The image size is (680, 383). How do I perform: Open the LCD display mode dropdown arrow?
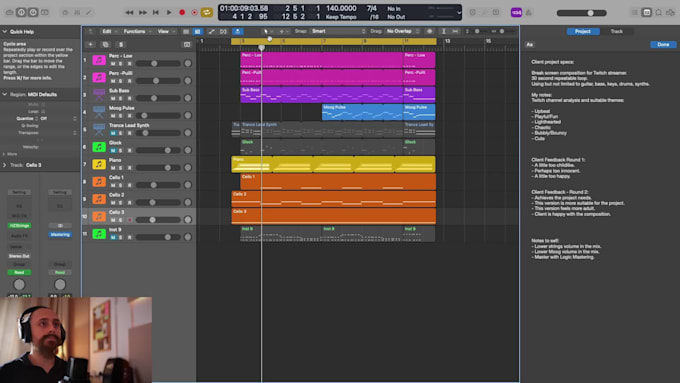[x=459, y=13]
